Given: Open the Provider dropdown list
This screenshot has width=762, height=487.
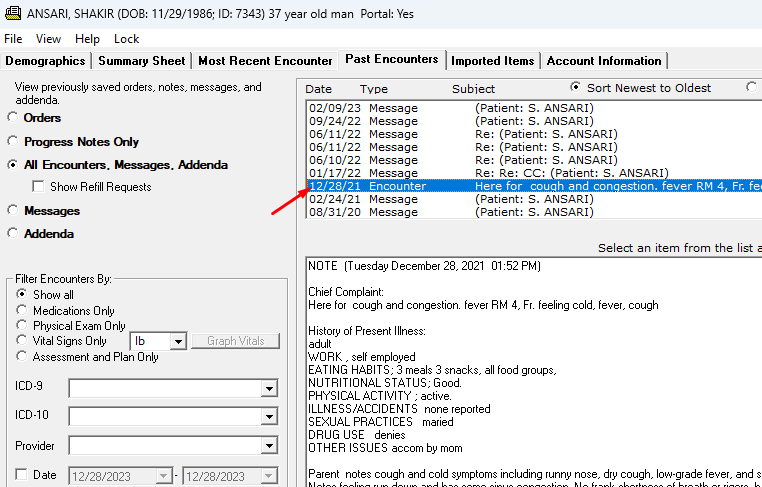Looking at the screenshot, I should [x=268, y=446].
